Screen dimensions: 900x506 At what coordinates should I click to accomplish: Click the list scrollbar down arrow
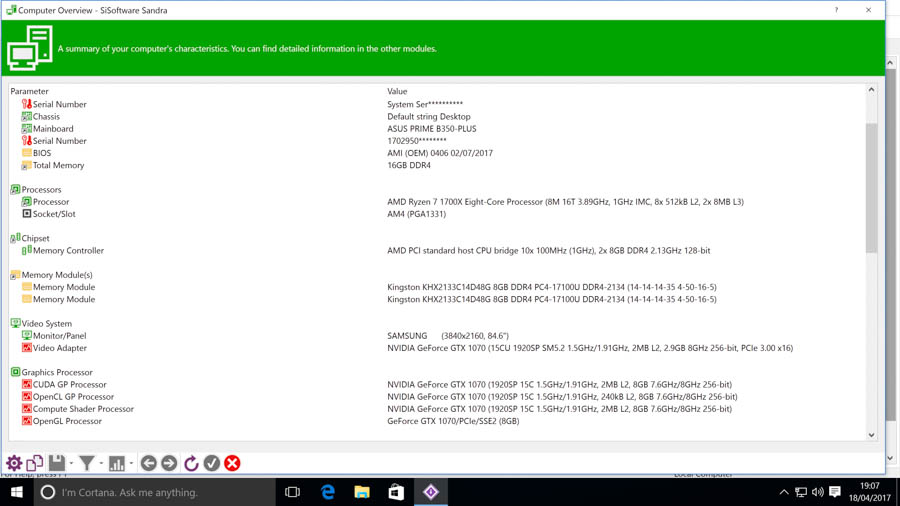(x=871, y=435)
